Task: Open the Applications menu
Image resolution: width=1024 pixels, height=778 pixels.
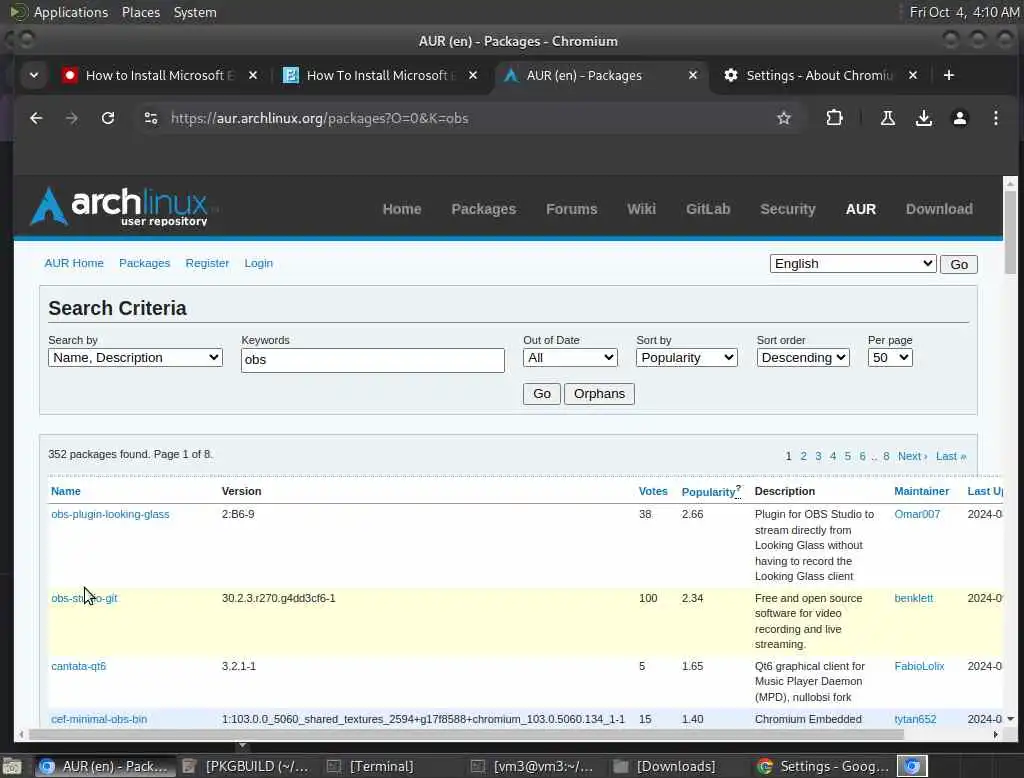Action: pos(71,12)
